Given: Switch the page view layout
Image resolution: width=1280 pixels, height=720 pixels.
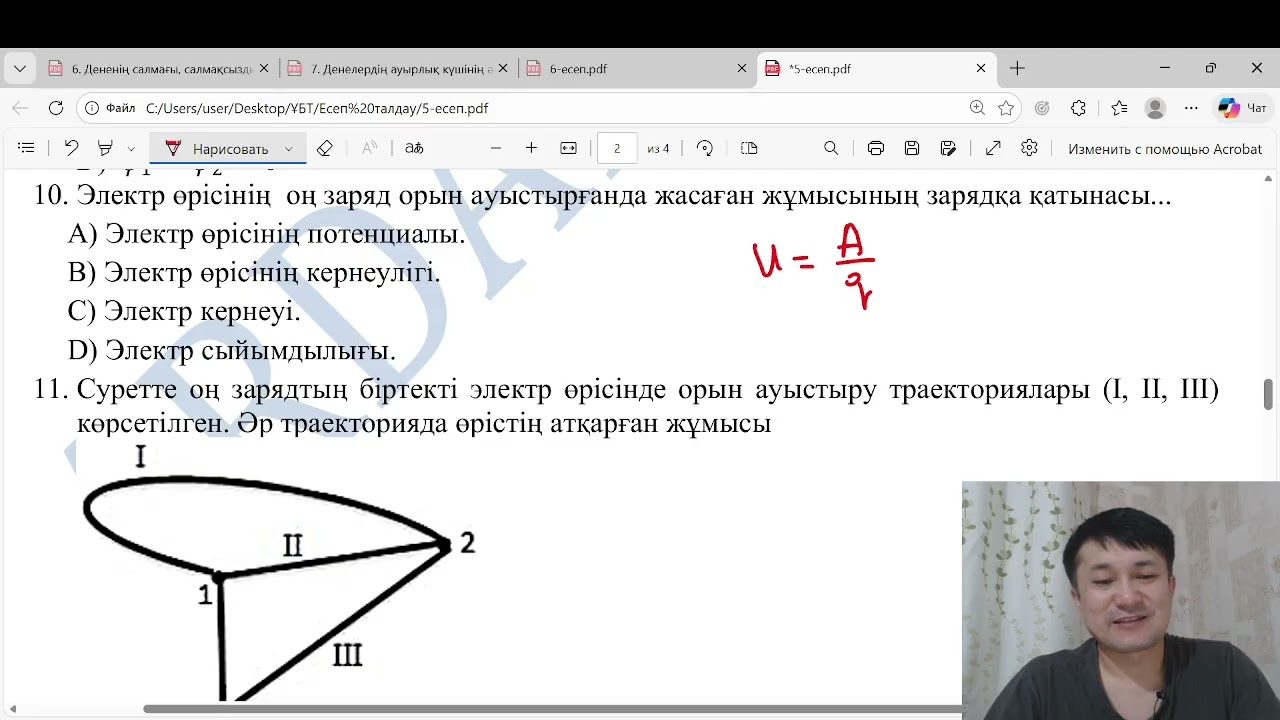Looking at the screenshot, I should click(x=749, y=148).
